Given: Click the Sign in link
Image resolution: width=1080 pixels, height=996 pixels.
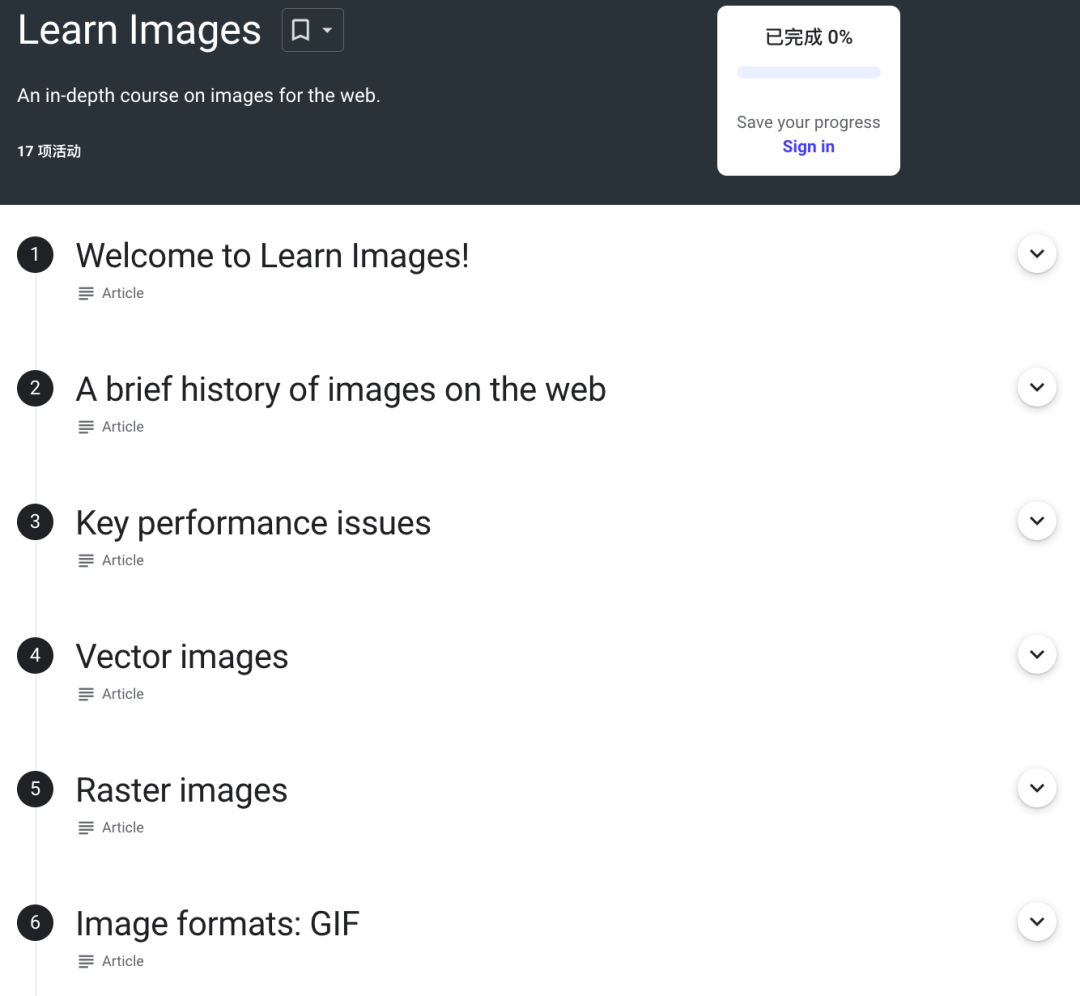Looking at the screenshot, I should coord(808,147).
